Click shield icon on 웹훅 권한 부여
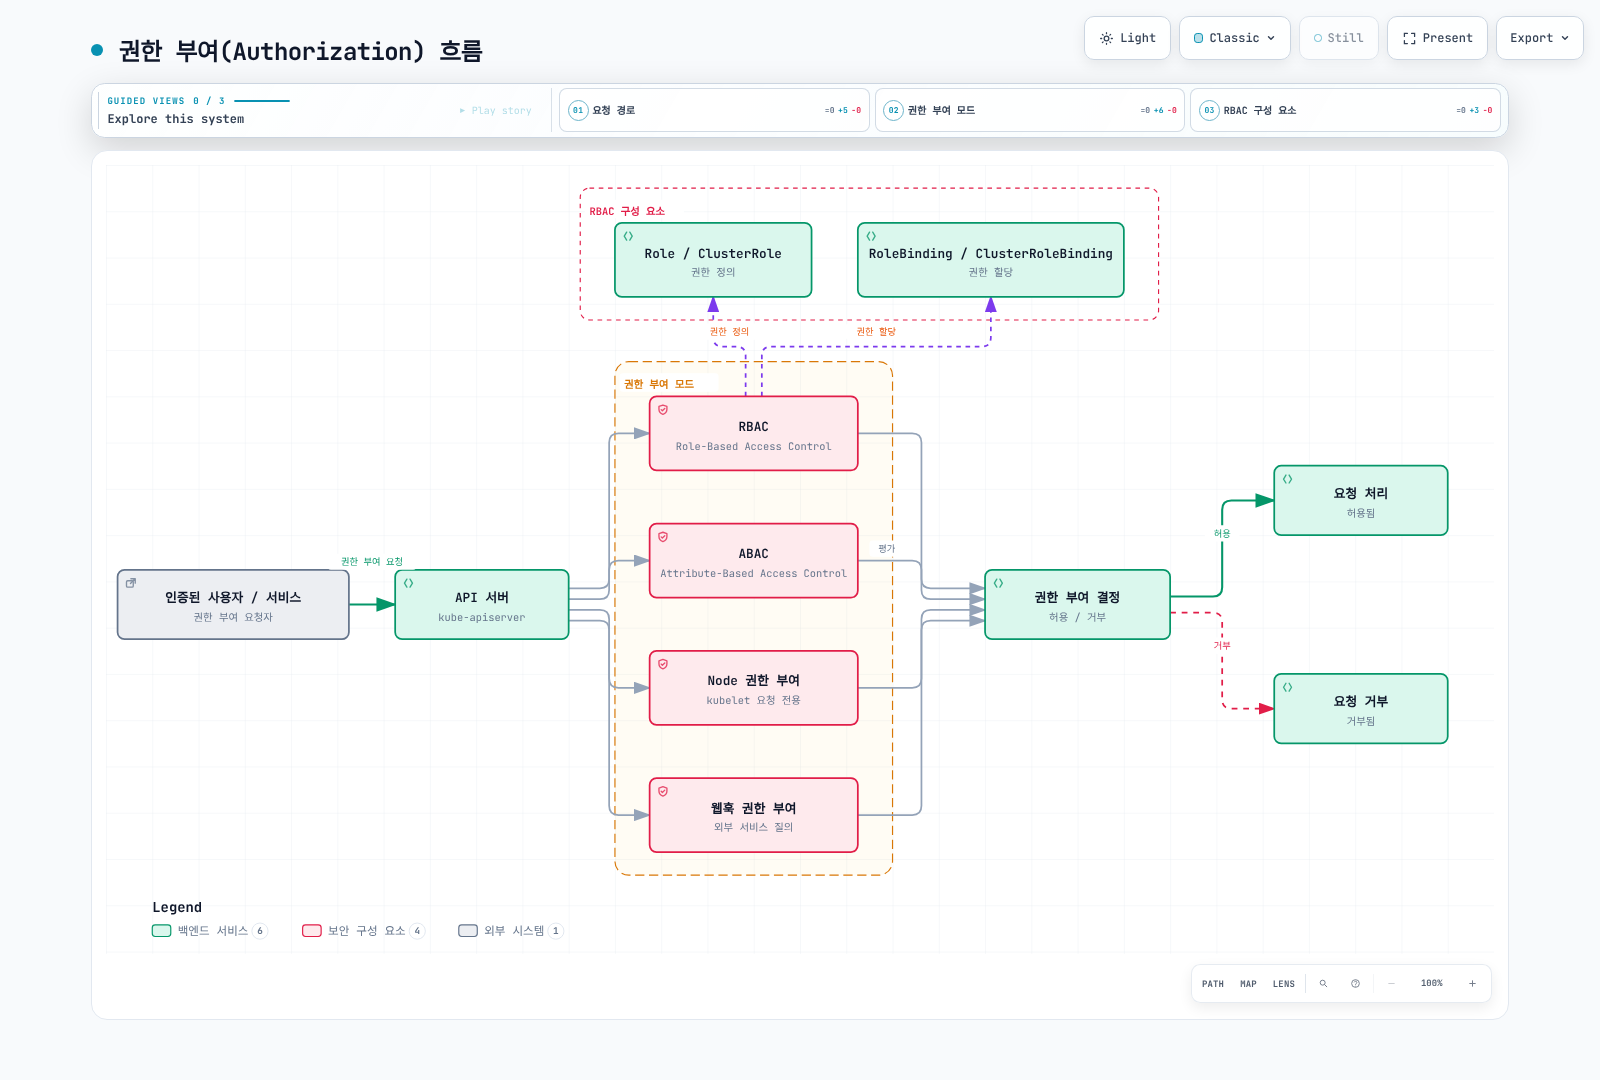The width and height of the screenshot is (1600, 1080). [663, 791]
